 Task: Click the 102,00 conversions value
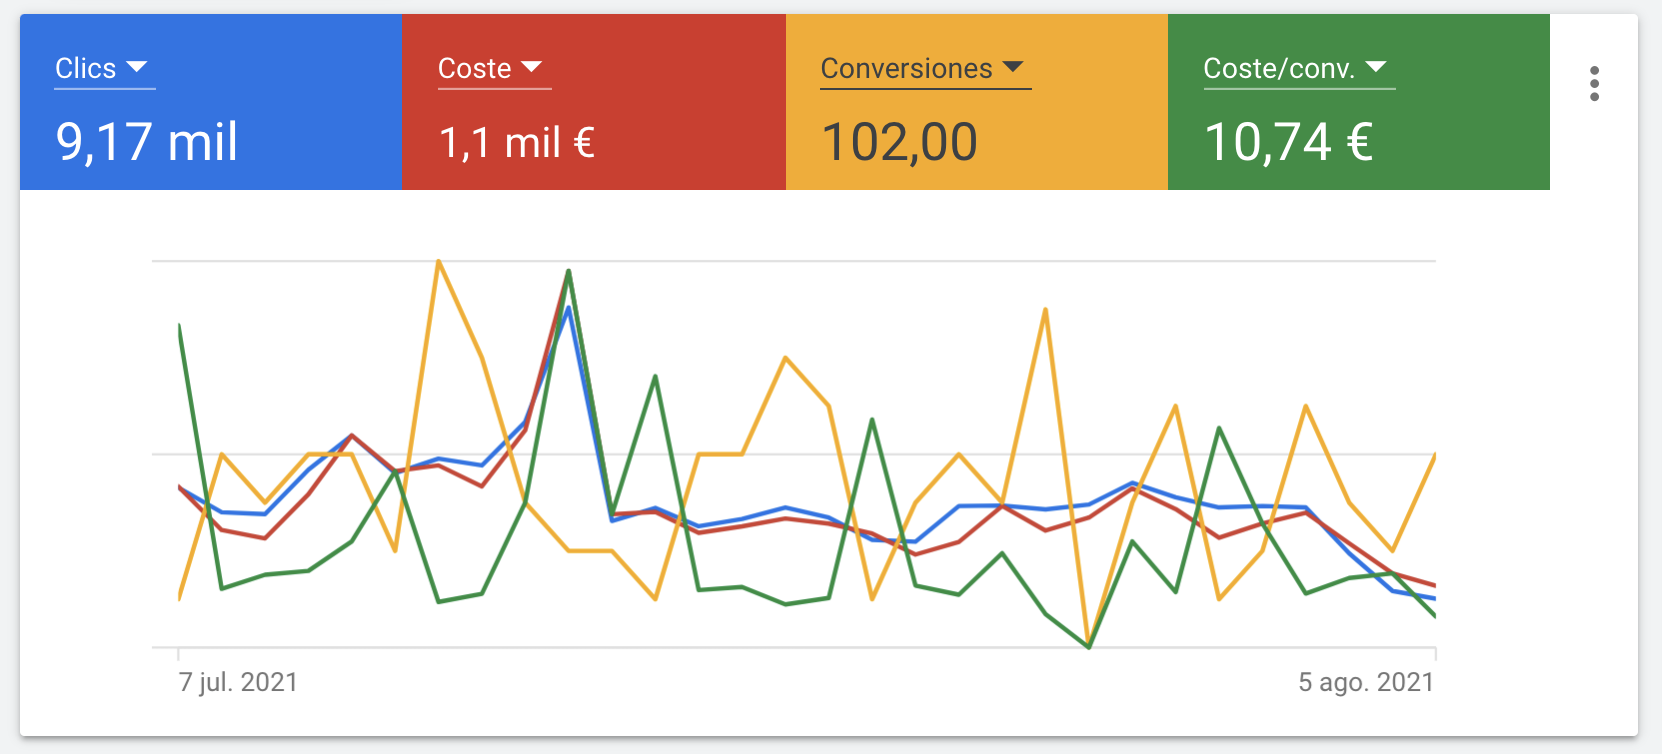[899, 142]
